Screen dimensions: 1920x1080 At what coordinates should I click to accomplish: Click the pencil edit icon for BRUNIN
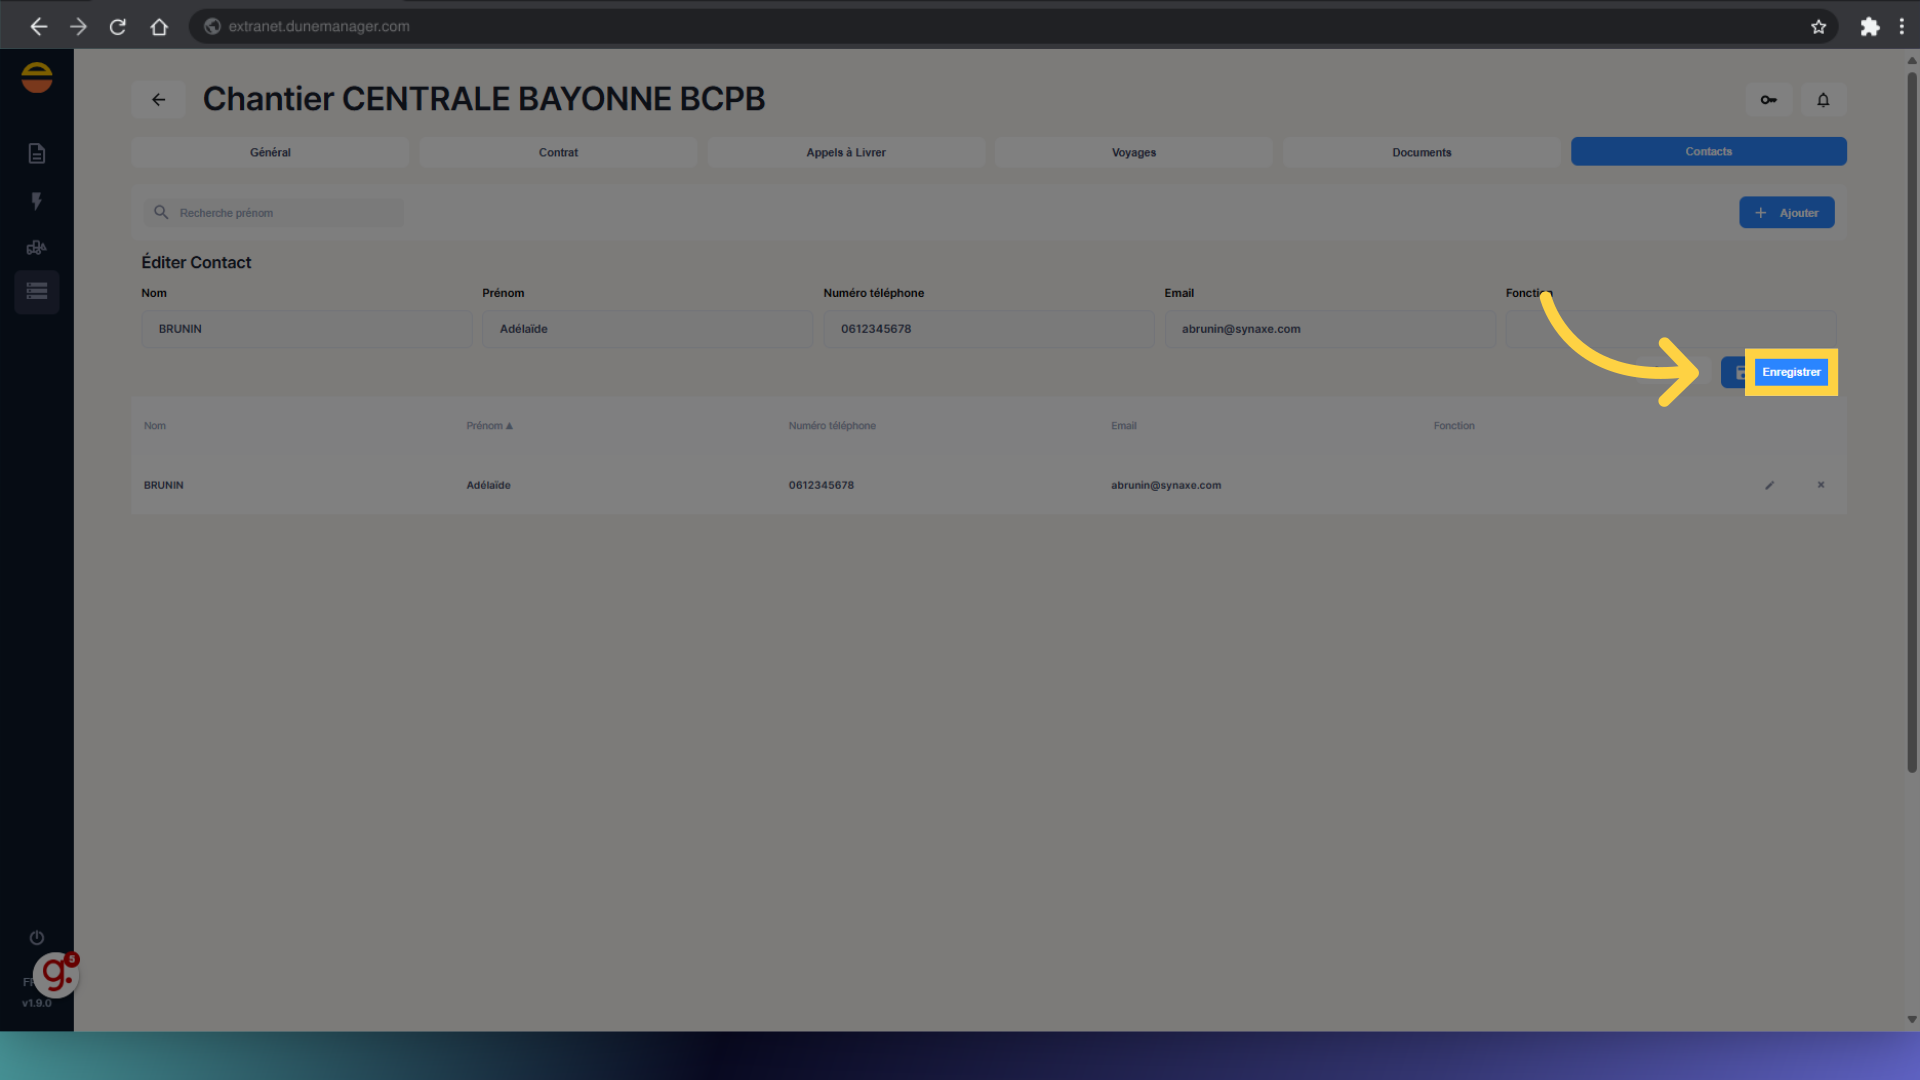(x=1769, y=485)
